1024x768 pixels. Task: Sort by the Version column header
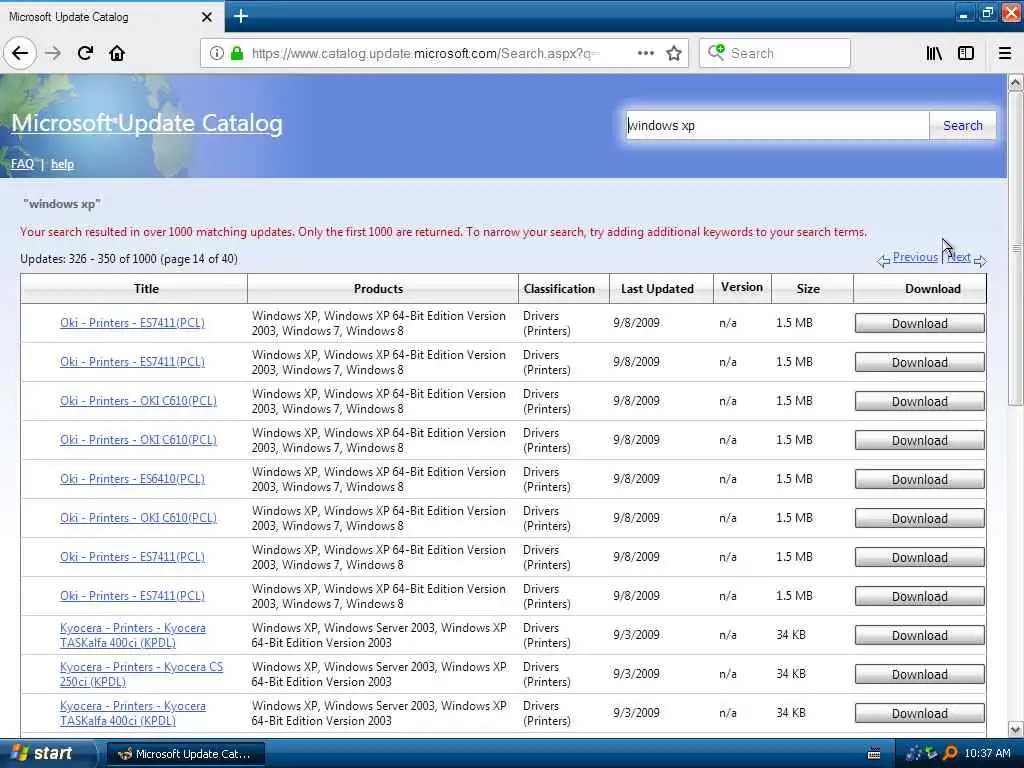(x=742, y=287)
